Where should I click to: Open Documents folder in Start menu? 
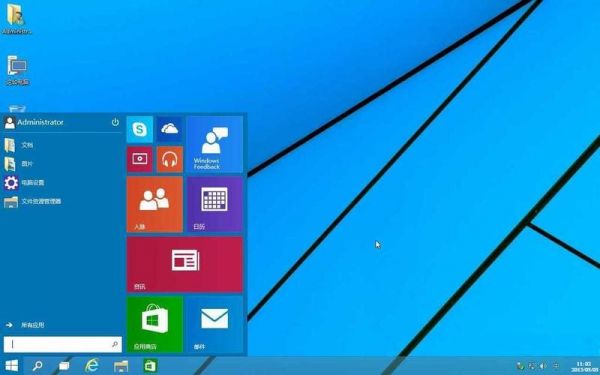[x=19, y=145]
